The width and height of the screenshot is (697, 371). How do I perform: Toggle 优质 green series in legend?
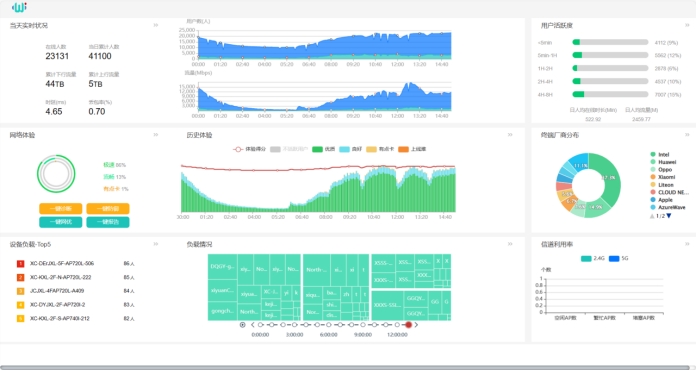(x=324, y=149)
